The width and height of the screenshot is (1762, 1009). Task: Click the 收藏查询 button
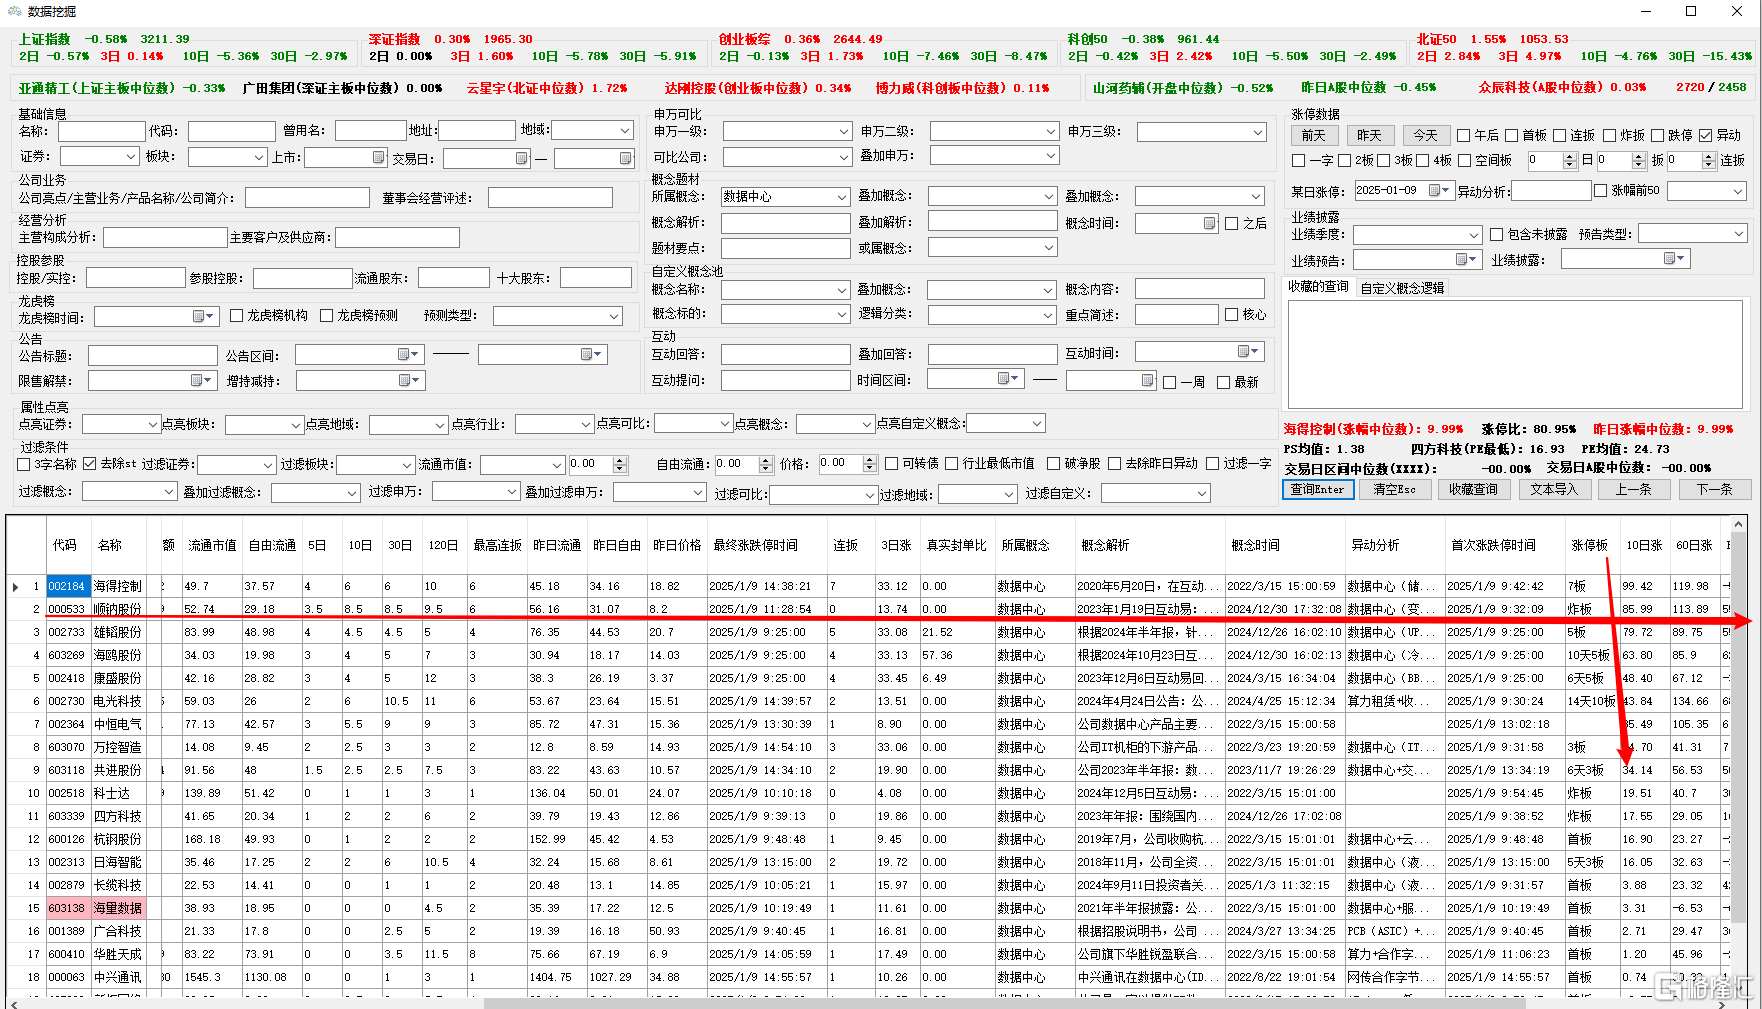1473,489
